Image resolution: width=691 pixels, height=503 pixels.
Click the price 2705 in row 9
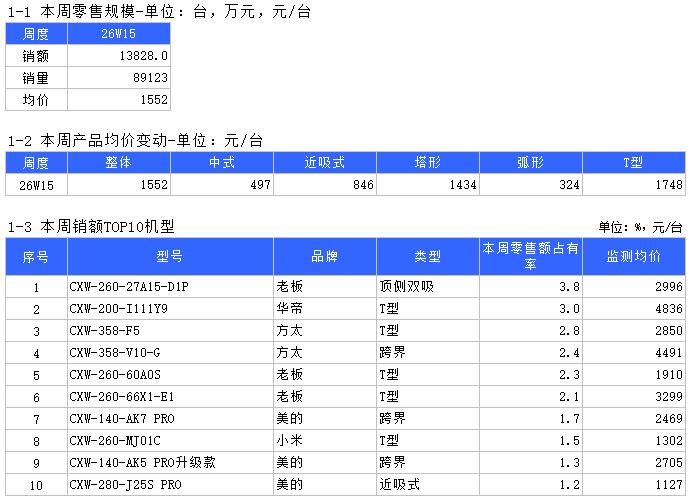click(669, 462)
